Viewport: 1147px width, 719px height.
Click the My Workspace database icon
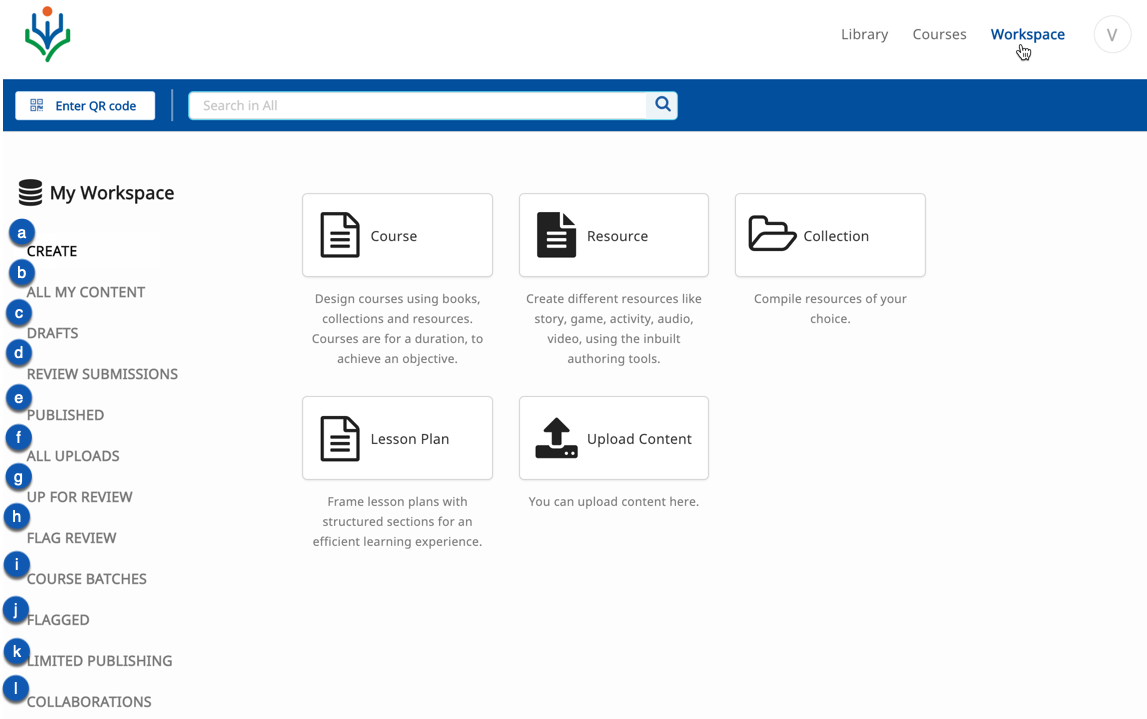pyautogui.click(x=31, y=192)
